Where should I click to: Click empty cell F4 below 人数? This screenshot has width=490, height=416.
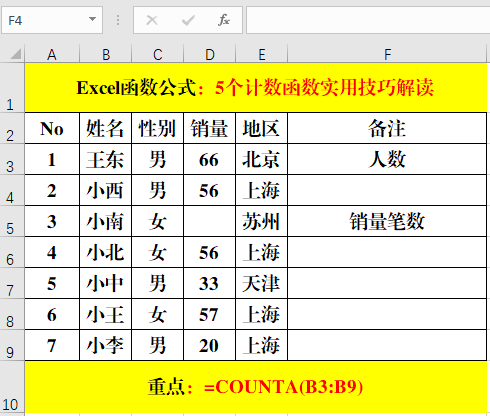[387, 190]
